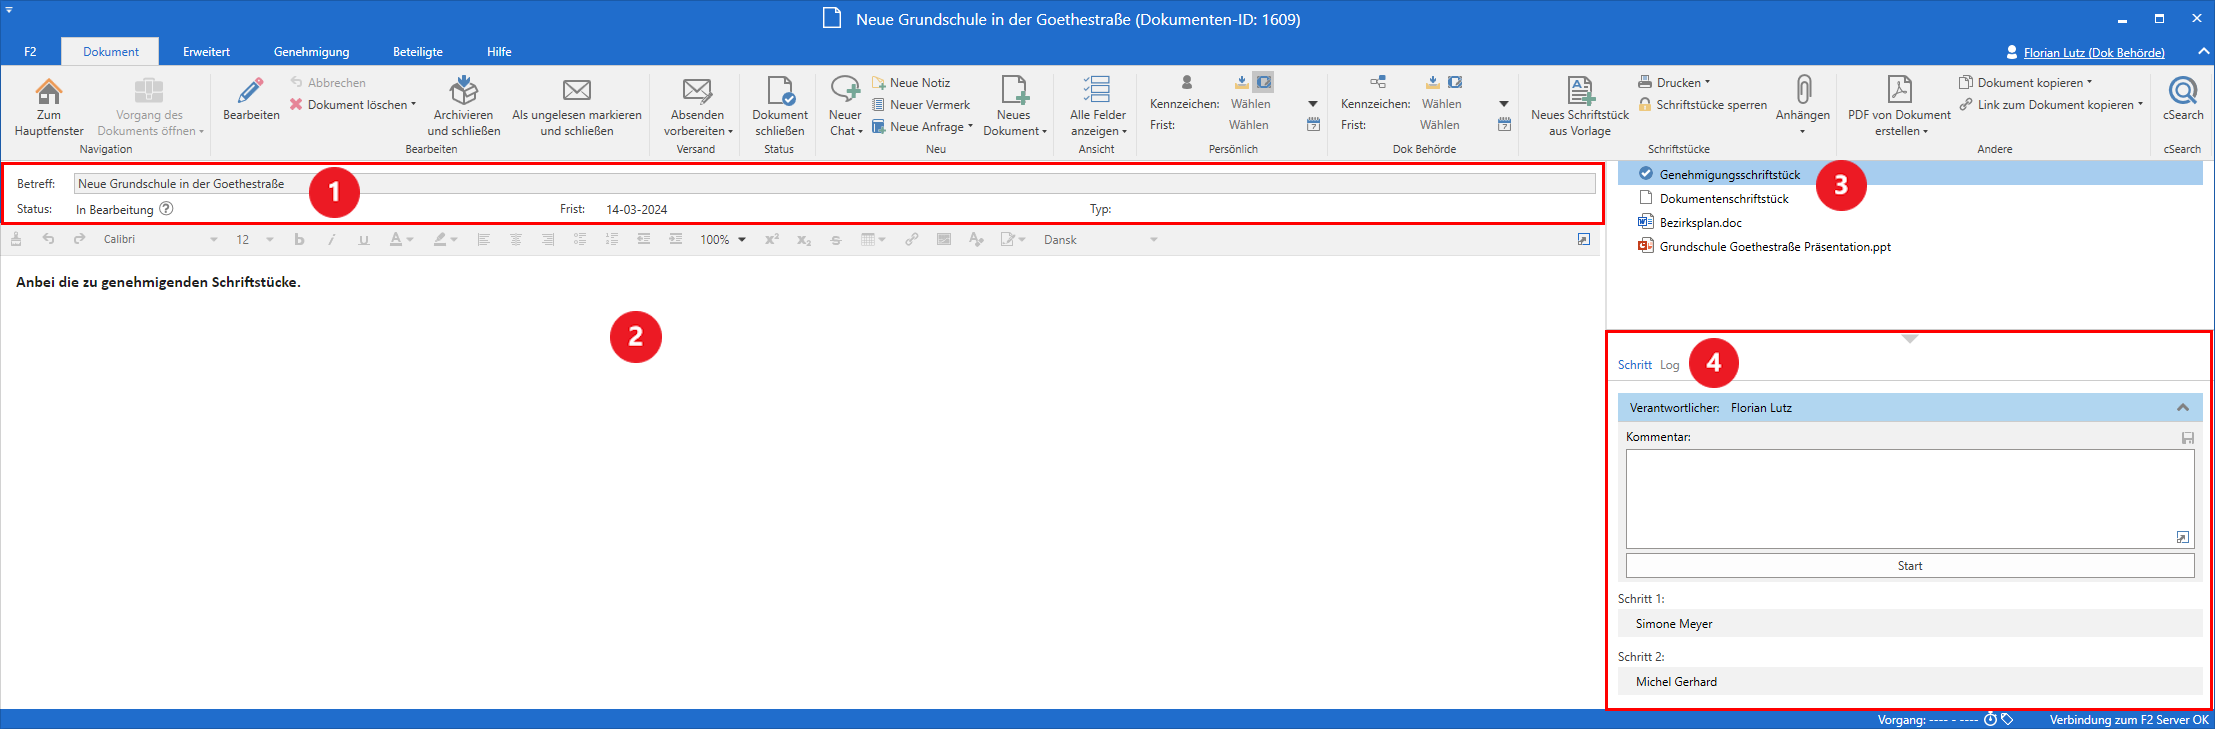The height and width of the screenshot is (729, 2215).
Task: Click the Florian Lutz user link
Action: tap(2093, 53)
